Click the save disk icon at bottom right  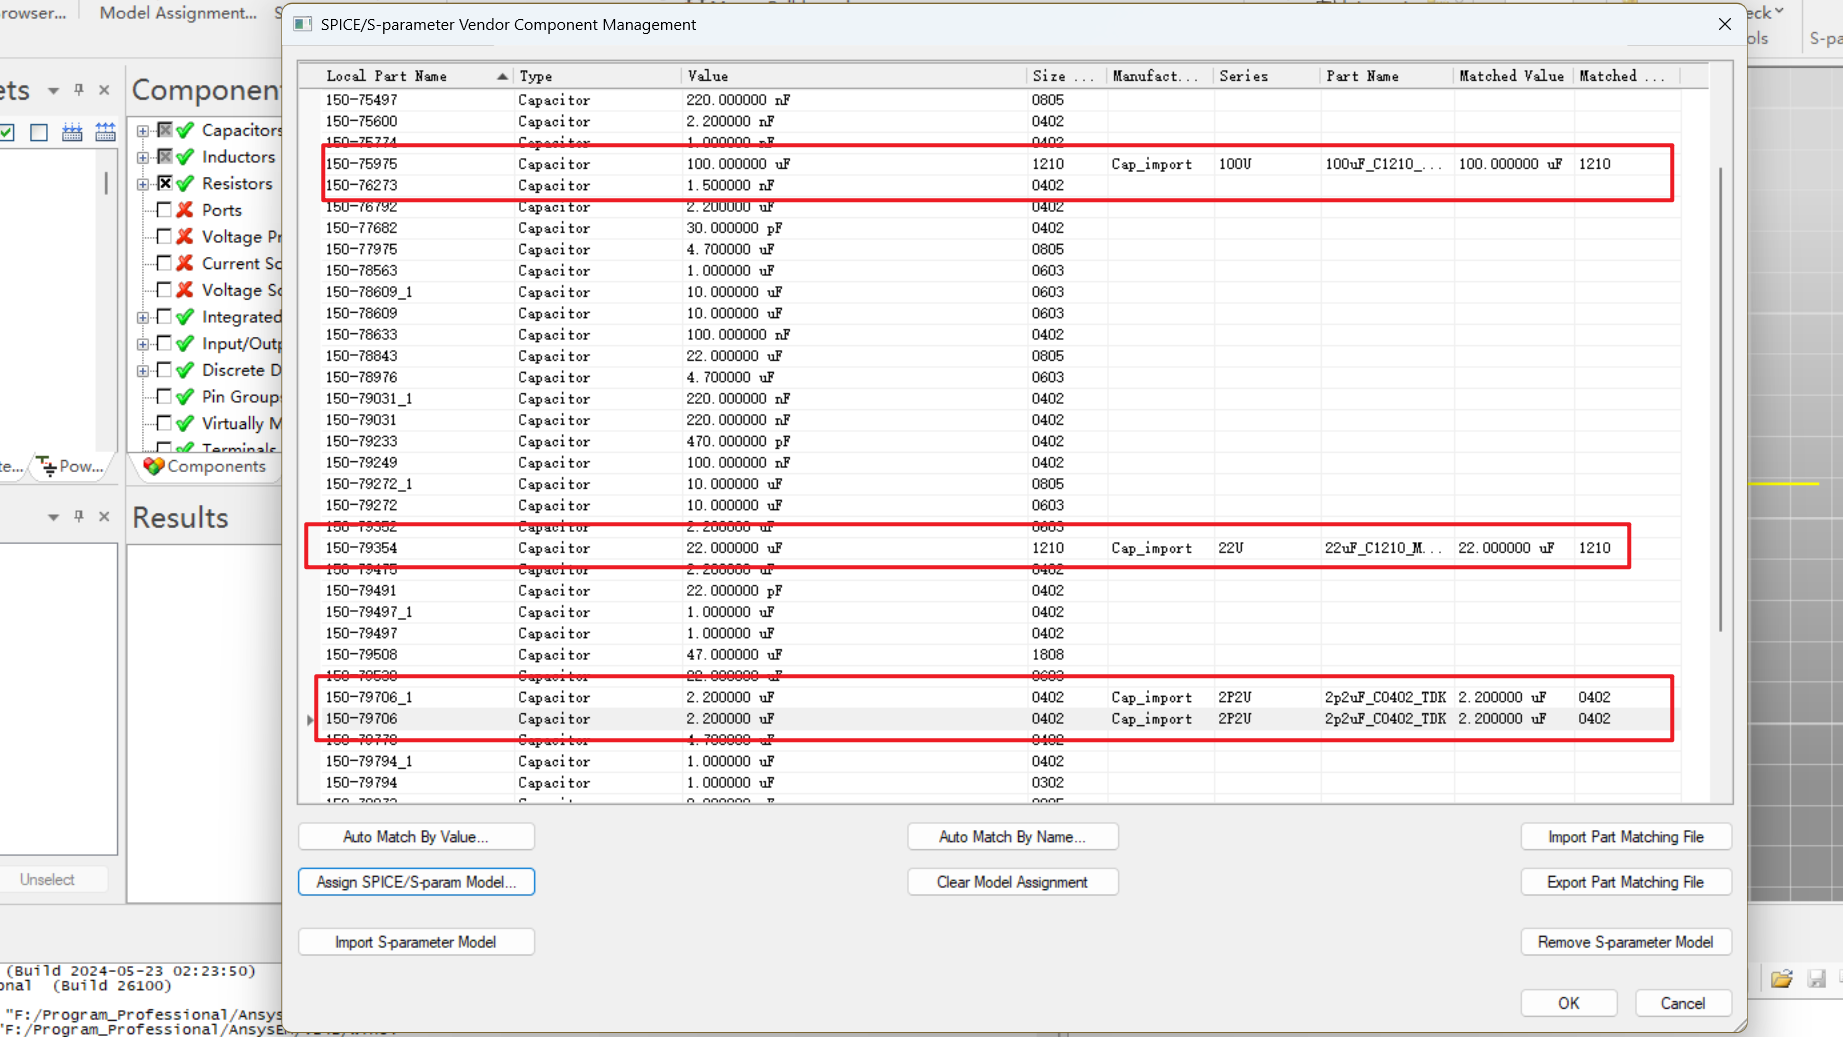click(1817, 979)
